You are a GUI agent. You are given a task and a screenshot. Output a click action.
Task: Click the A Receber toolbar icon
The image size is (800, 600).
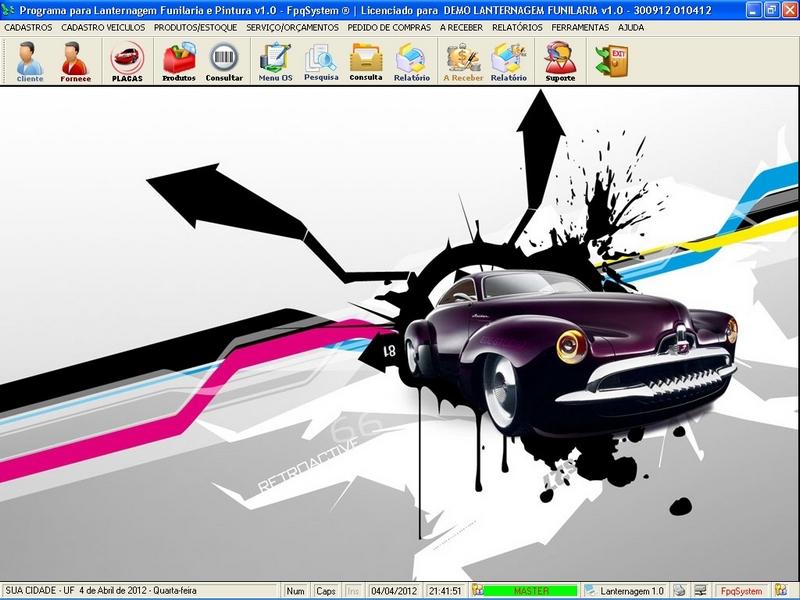coord(463,62)
